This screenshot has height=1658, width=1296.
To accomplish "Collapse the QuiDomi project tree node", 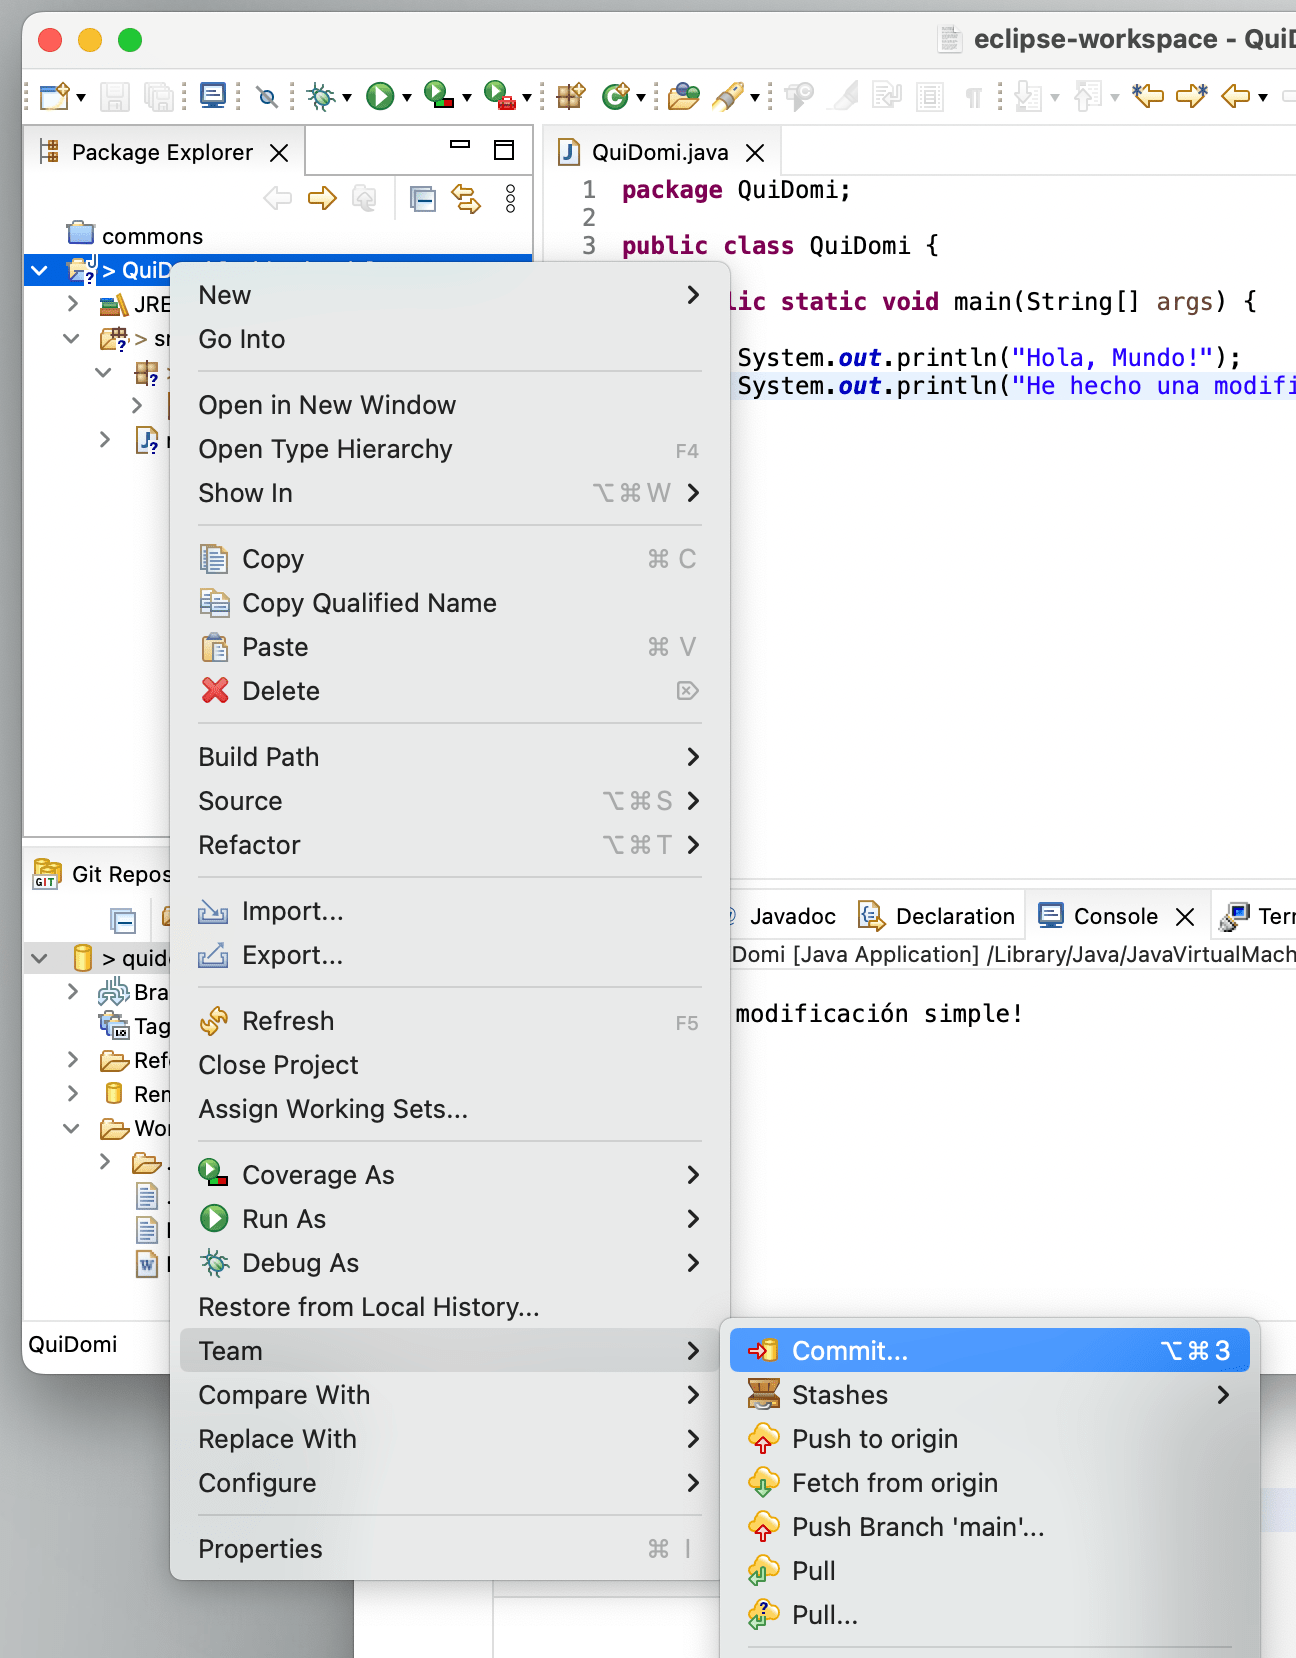I will 40,270.
